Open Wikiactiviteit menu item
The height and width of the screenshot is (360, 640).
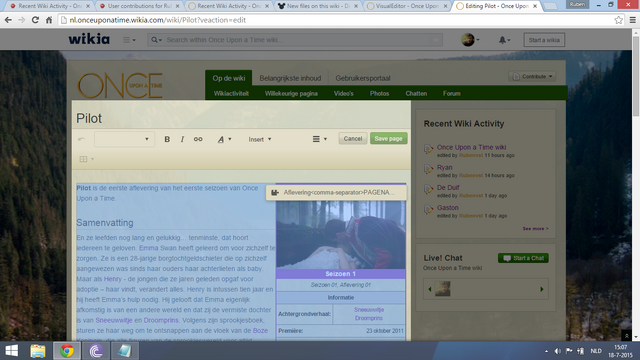click(x=231, y=93)
